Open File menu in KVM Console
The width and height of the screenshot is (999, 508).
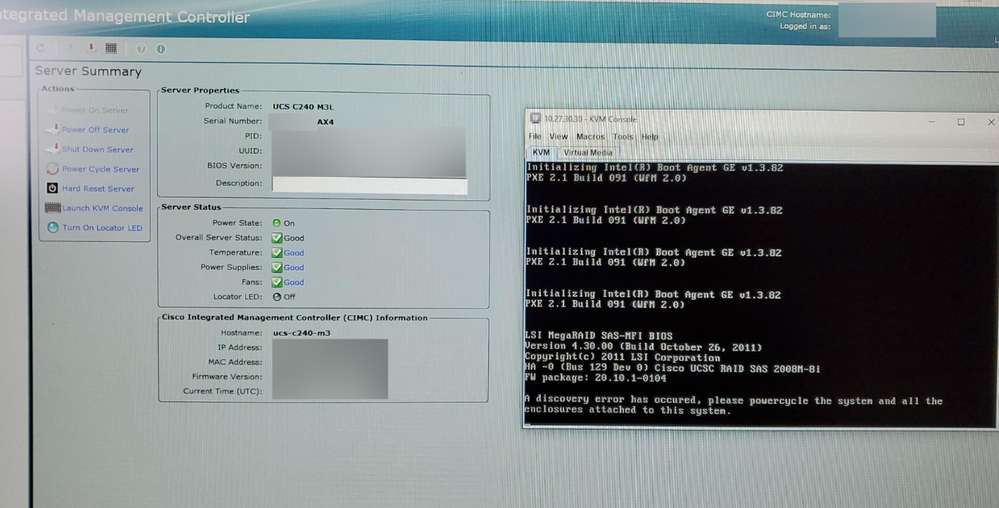(535, 136)
